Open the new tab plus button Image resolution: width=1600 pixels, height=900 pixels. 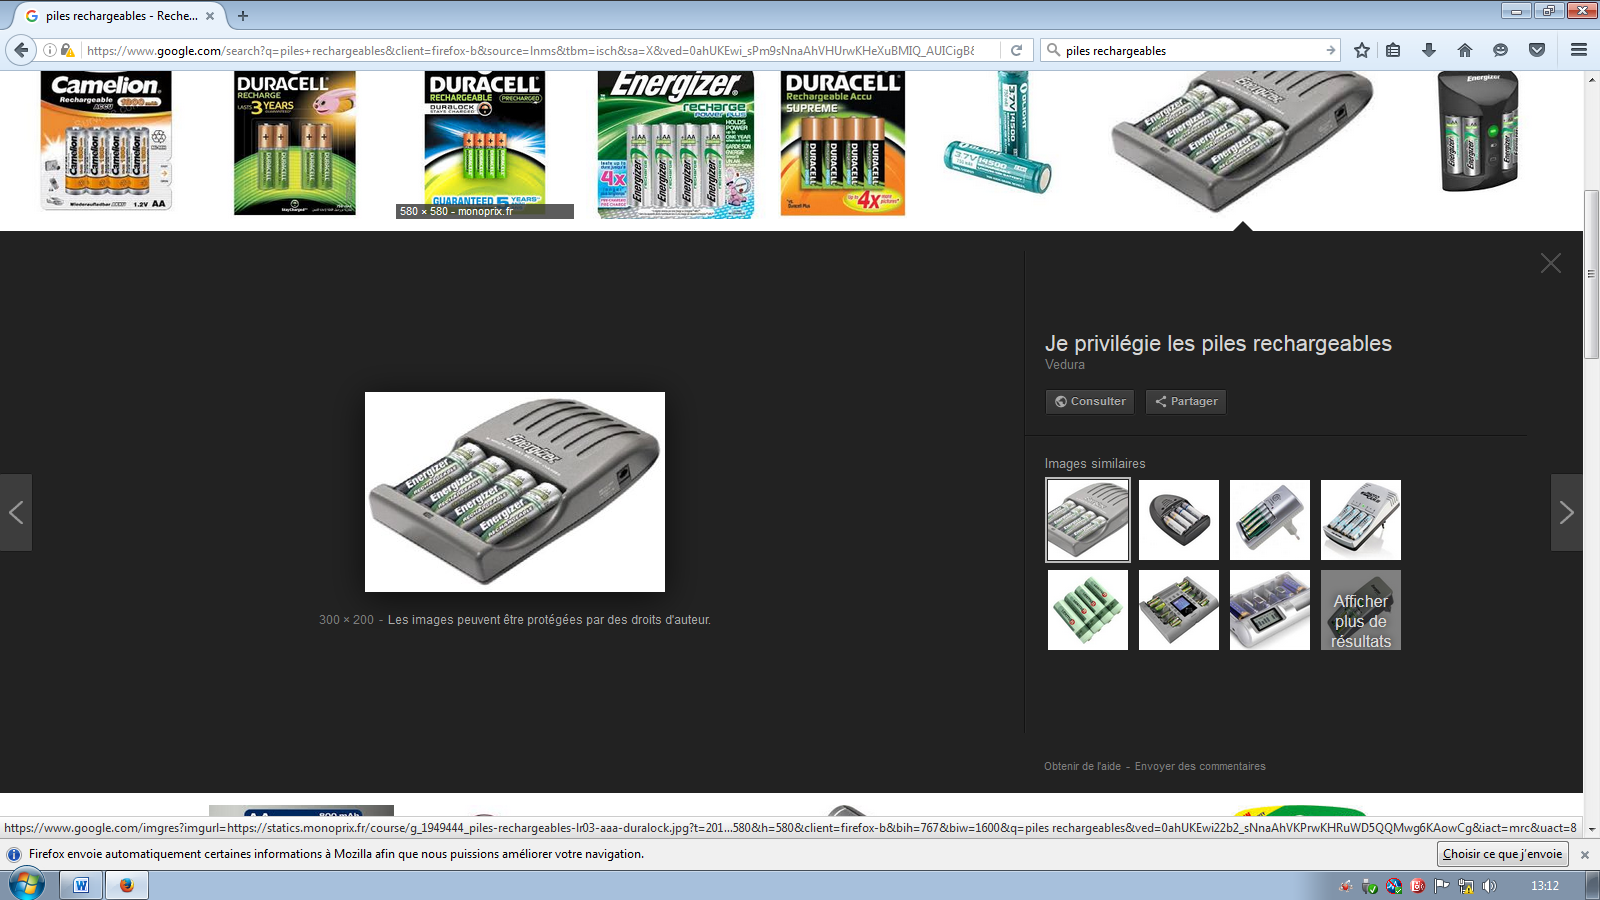point(243,16)
